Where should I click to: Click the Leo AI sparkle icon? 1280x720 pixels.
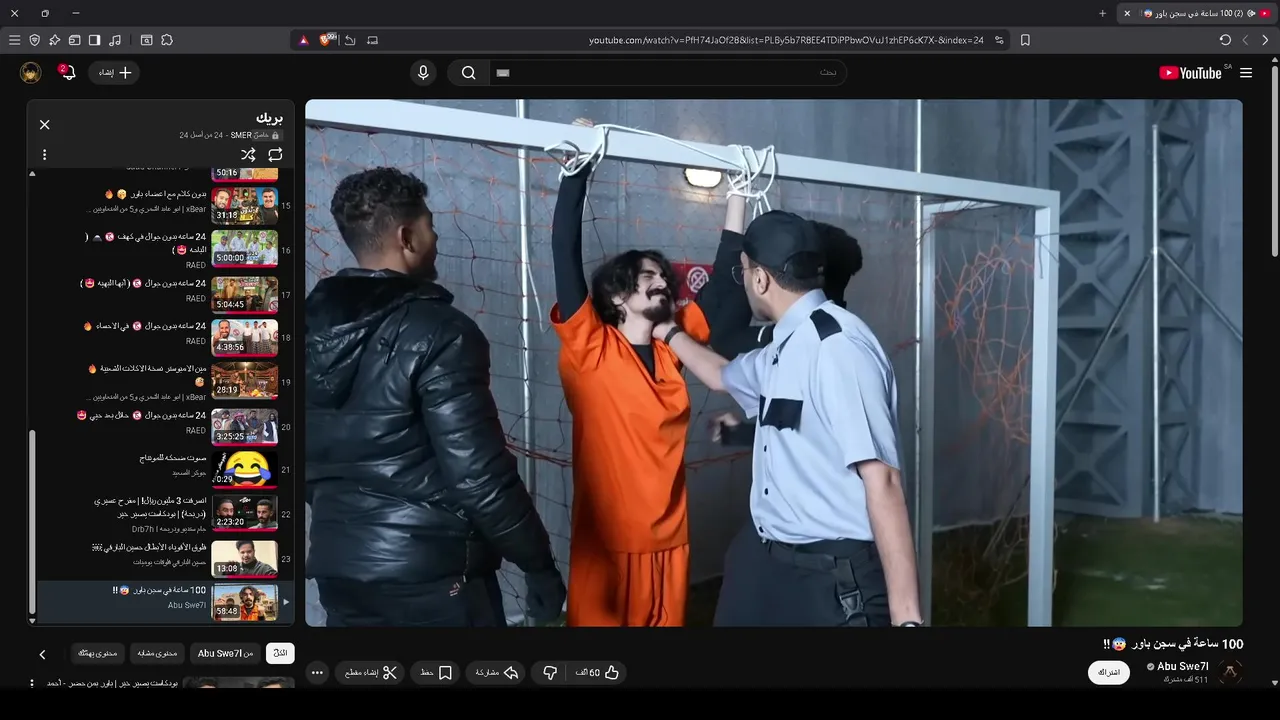(55, 40)
